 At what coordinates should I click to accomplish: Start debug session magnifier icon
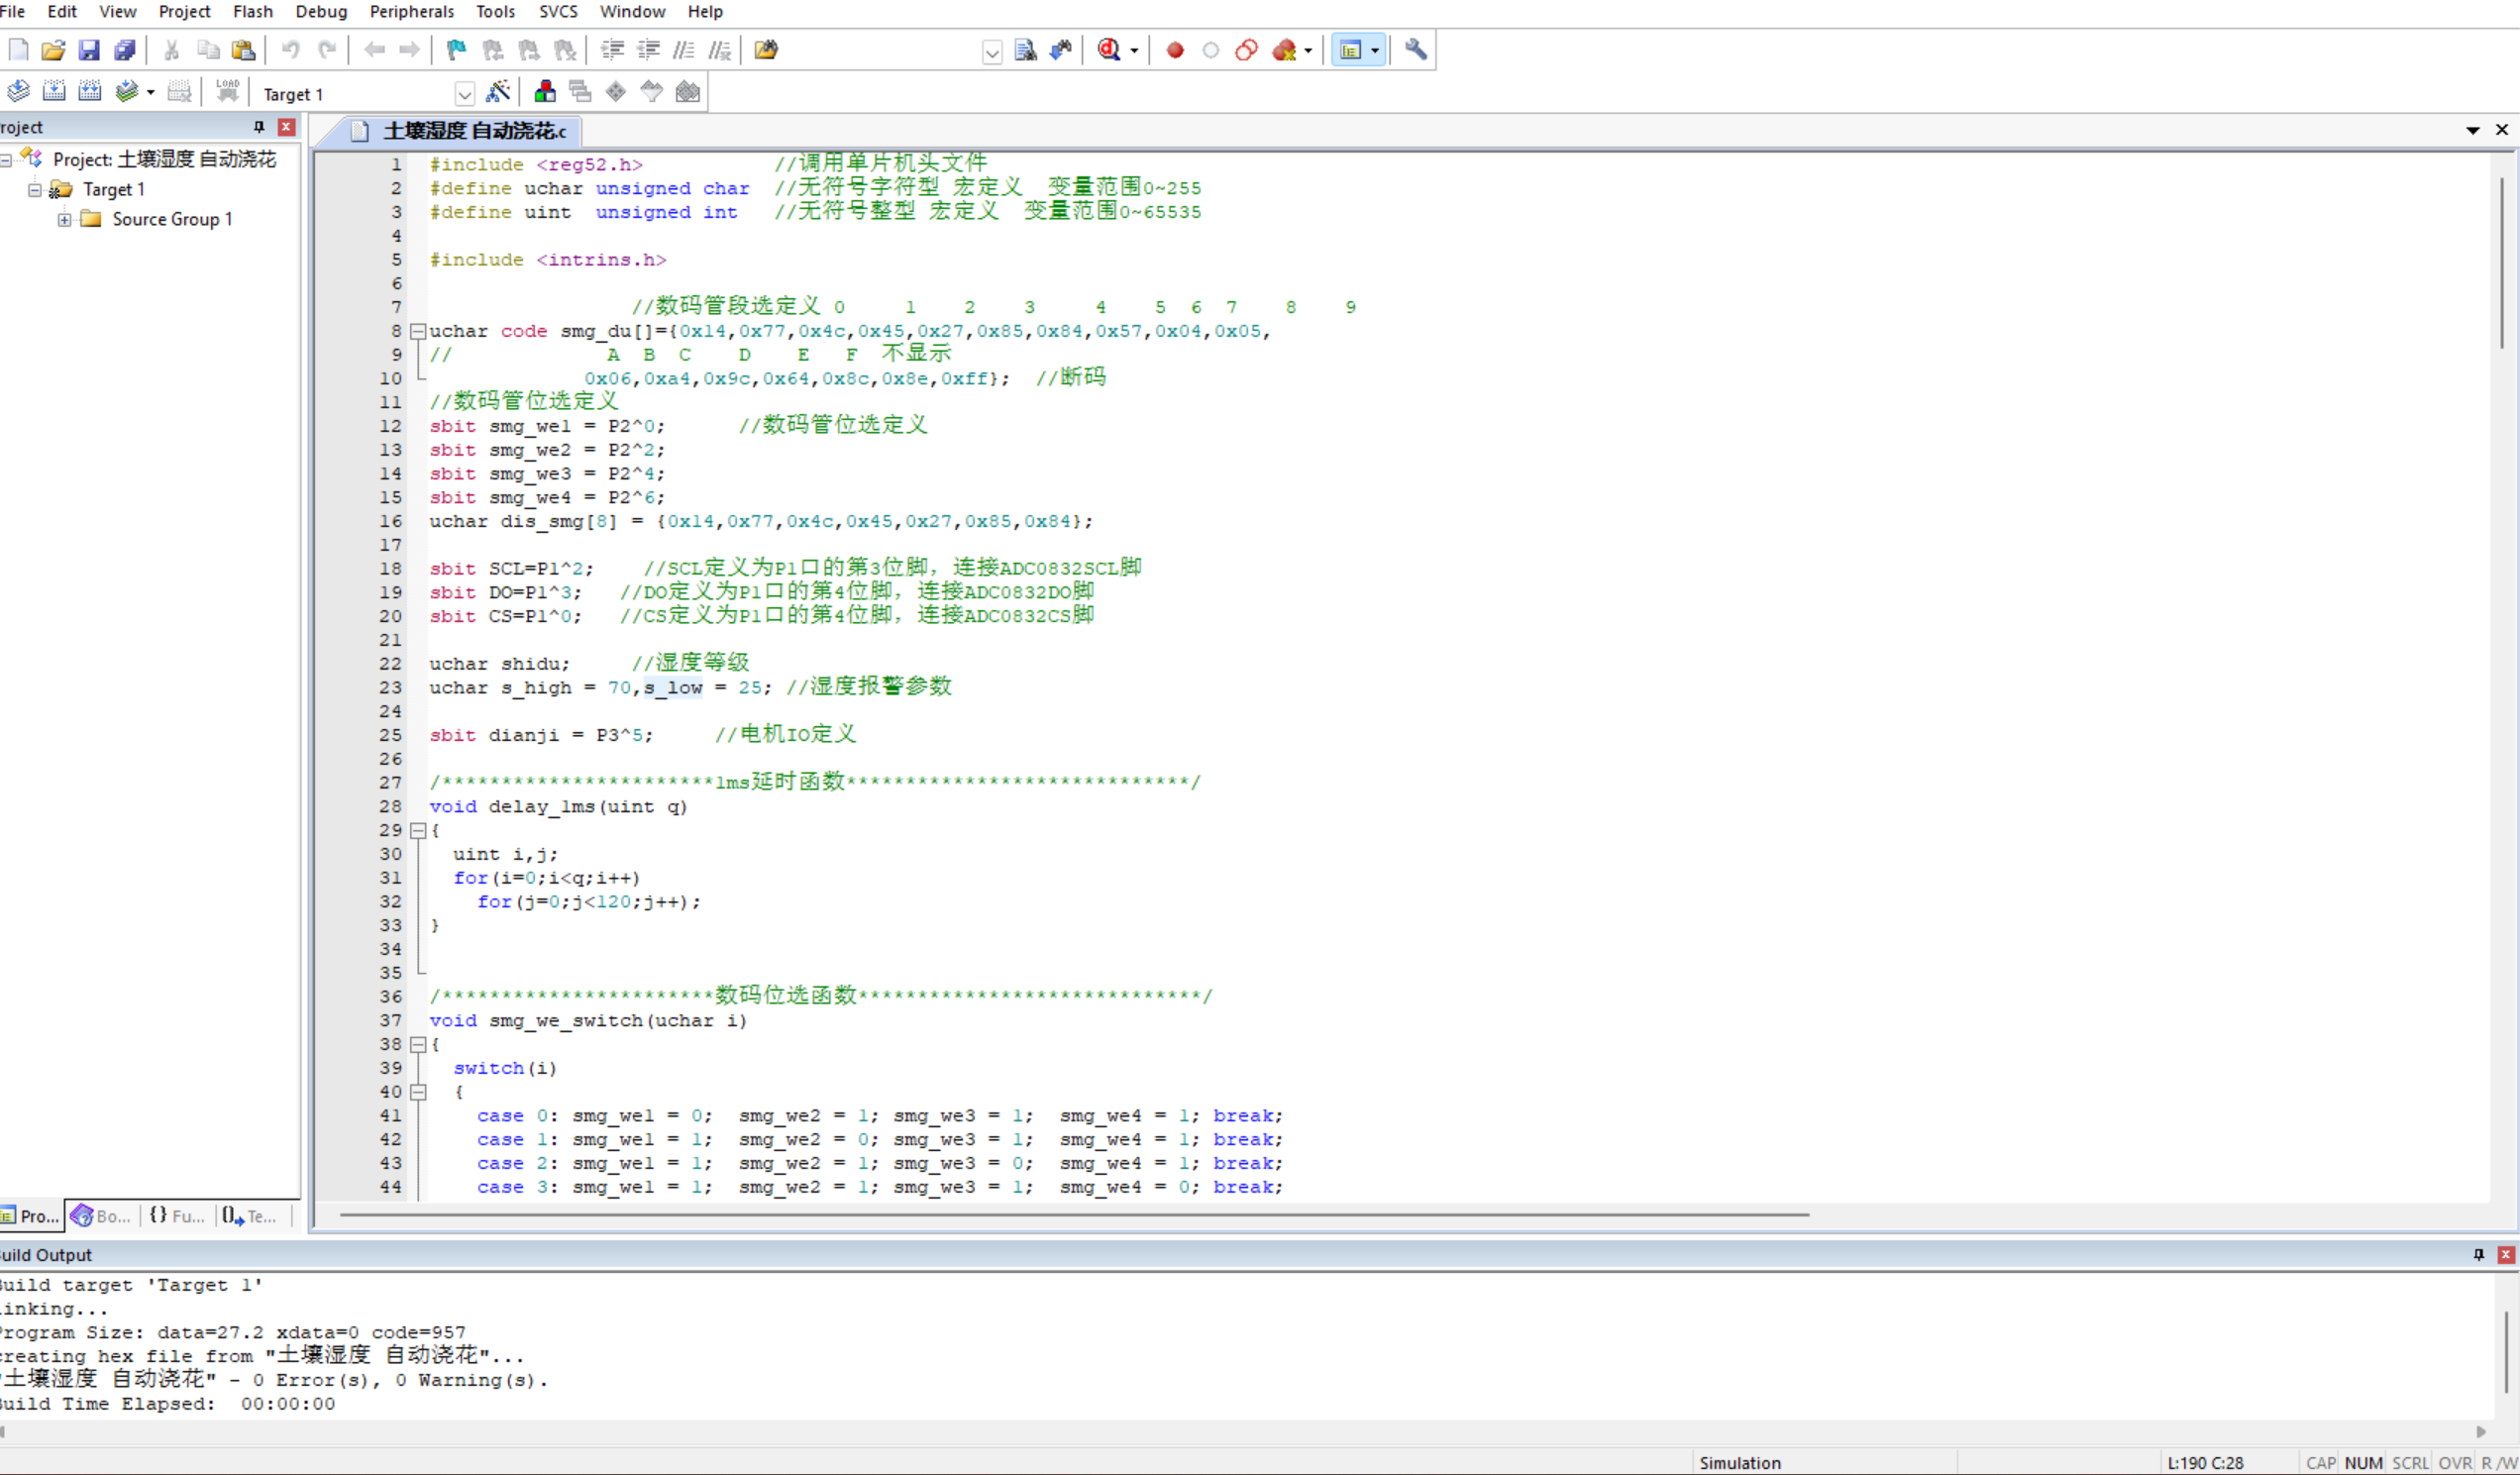point(1108,50)
